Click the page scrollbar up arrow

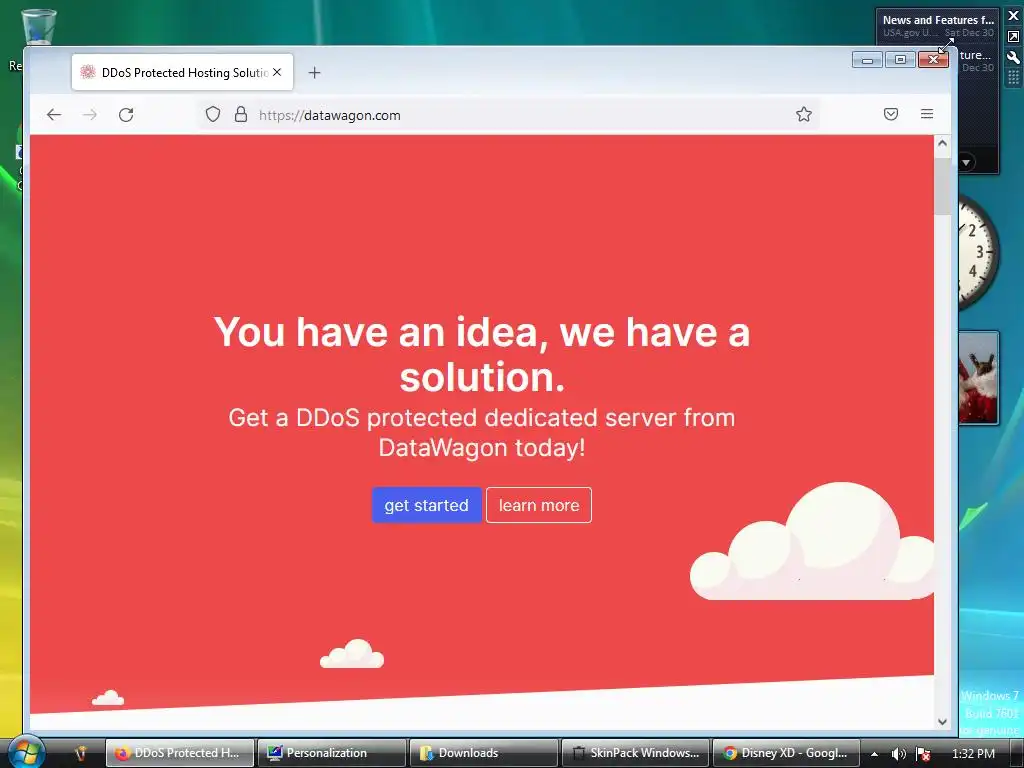(x=942, y=143)
